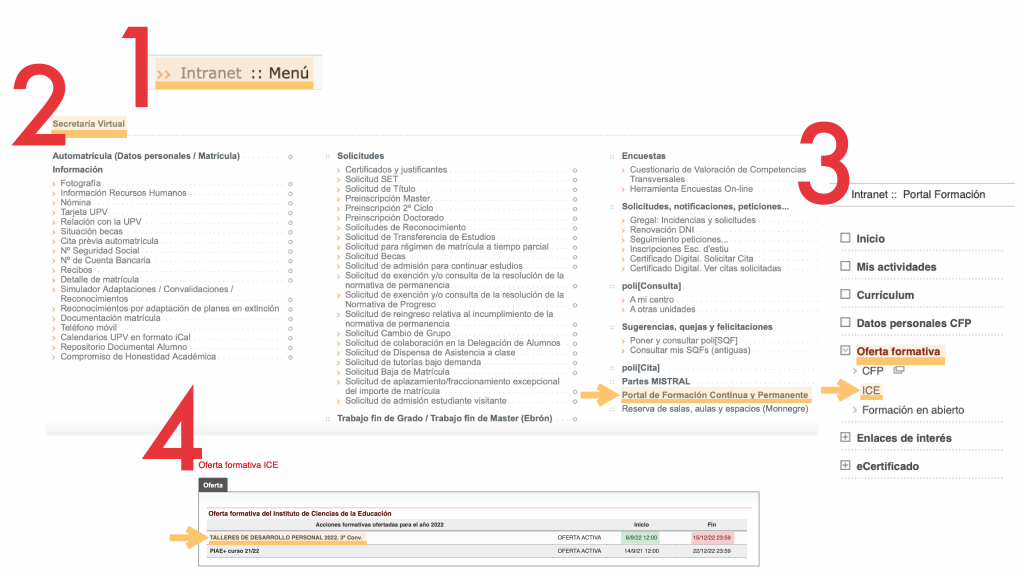Expand the Enlaces de interés section
The image size is (1024, 576).
point(845,438)
